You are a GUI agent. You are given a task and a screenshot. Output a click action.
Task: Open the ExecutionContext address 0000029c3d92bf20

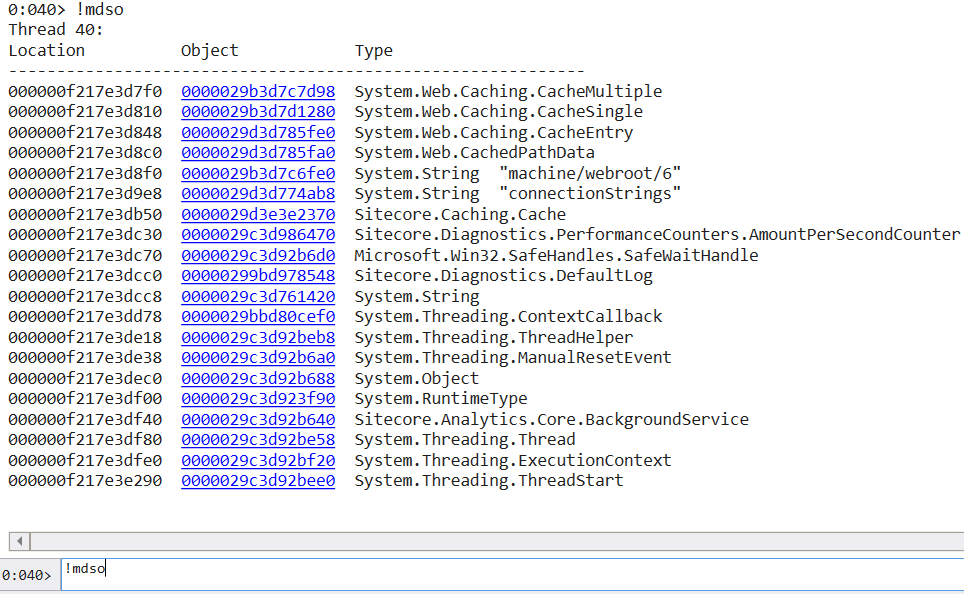[258, 460]
